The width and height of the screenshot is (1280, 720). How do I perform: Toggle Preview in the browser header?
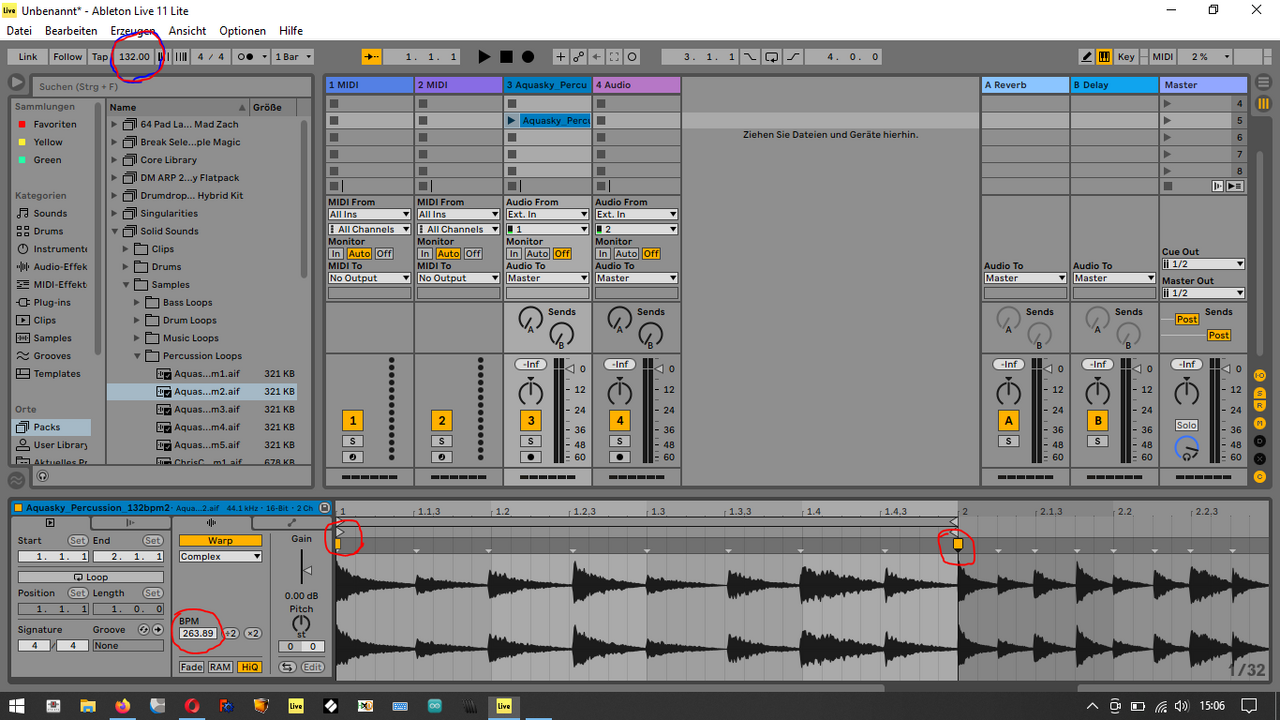[17, 83]
